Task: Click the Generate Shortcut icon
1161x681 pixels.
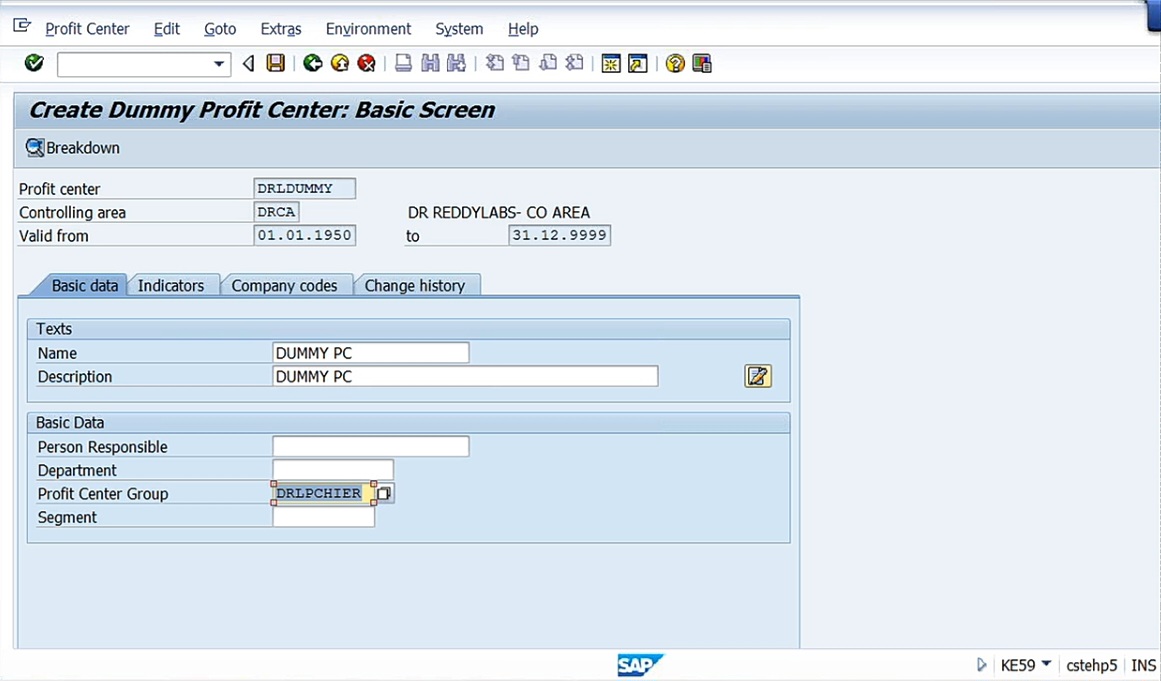Action: tap(638, 64)
